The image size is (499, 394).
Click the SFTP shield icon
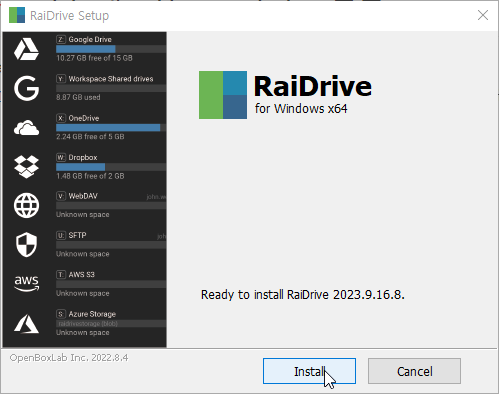26,245
